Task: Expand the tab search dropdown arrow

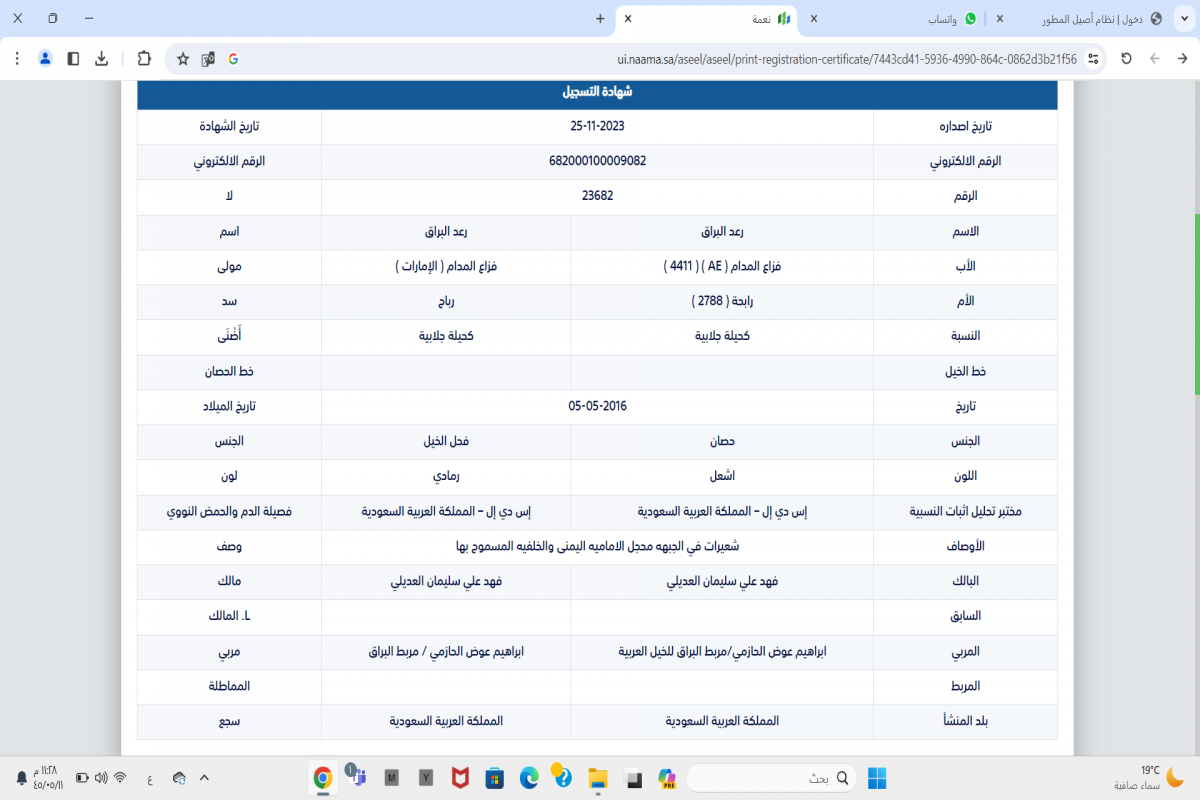Action: click(1184, 18)
